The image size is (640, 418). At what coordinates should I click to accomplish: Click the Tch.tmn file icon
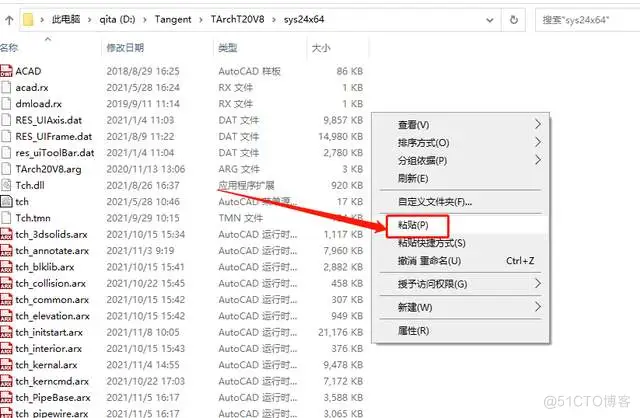click(6, 218)
